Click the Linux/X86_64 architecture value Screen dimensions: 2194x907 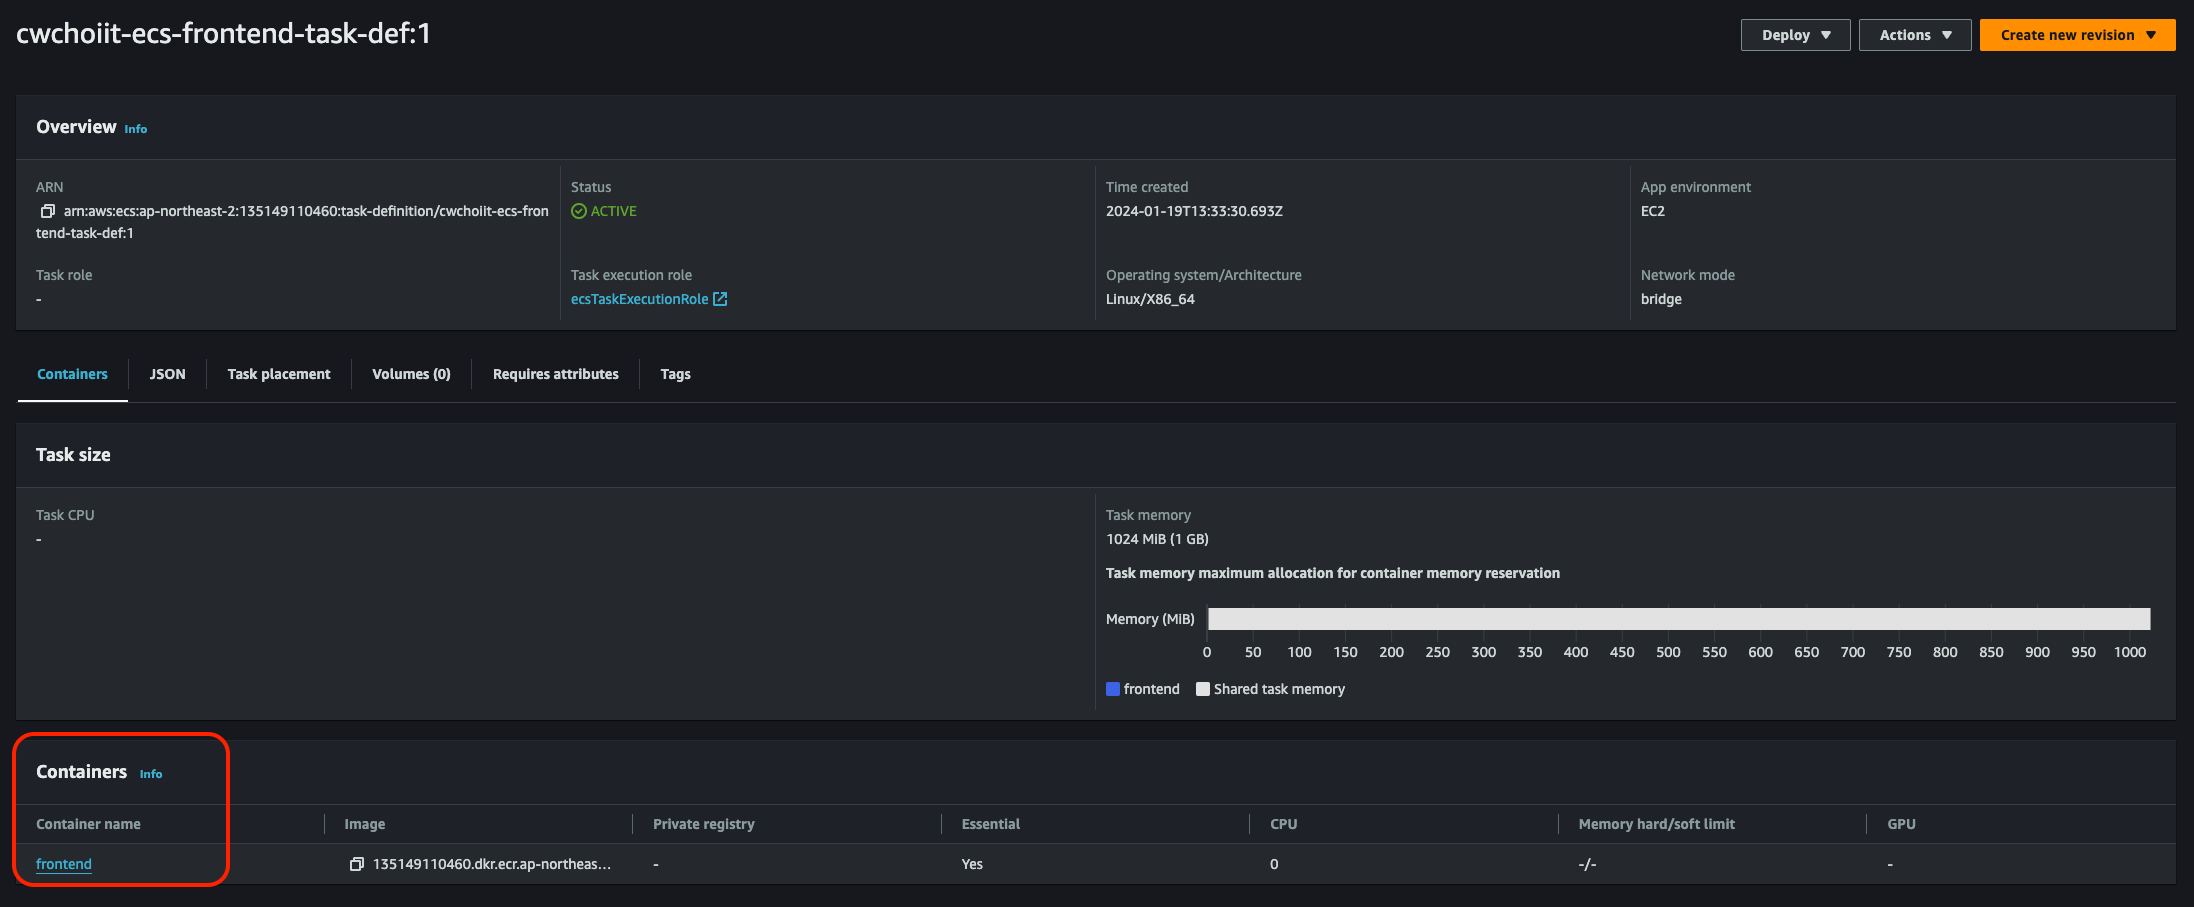[1150, 299]
